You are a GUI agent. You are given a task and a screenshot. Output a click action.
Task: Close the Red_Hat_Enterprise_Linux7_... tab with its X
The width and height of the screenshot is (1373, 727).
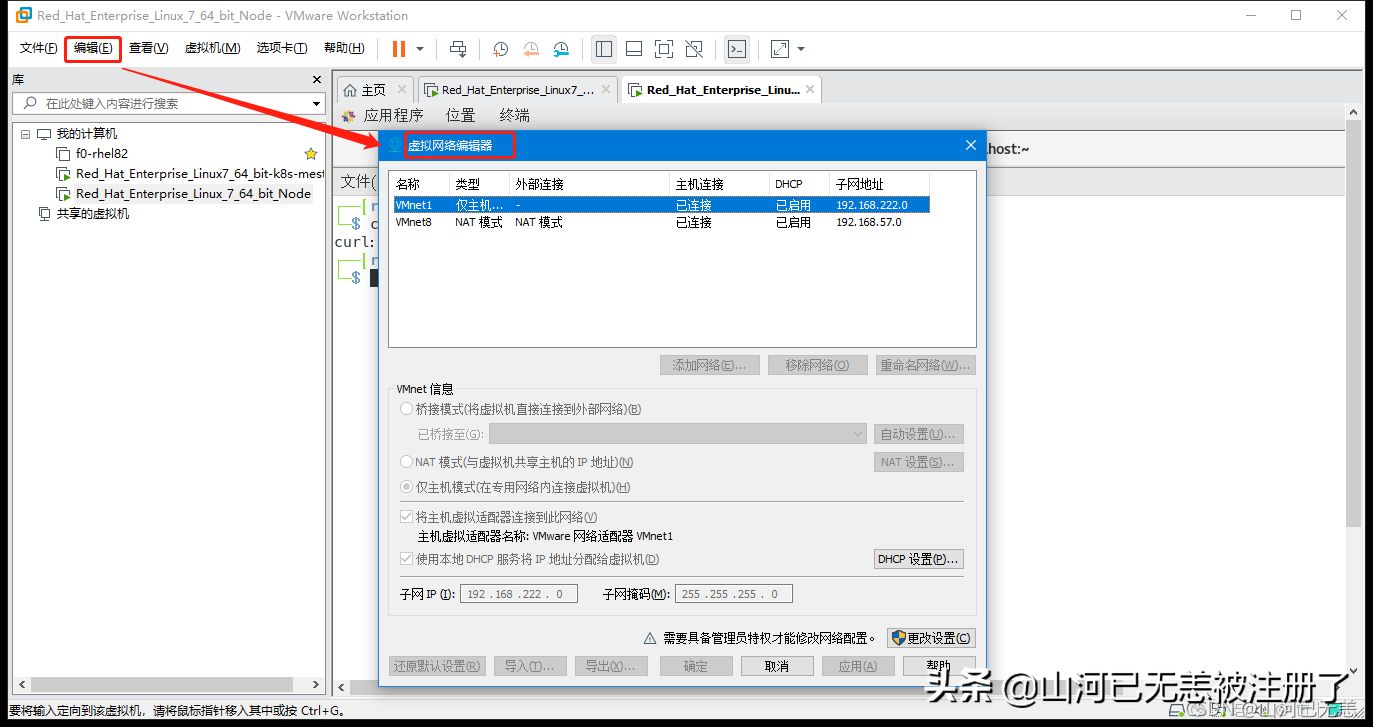point(607,89)
